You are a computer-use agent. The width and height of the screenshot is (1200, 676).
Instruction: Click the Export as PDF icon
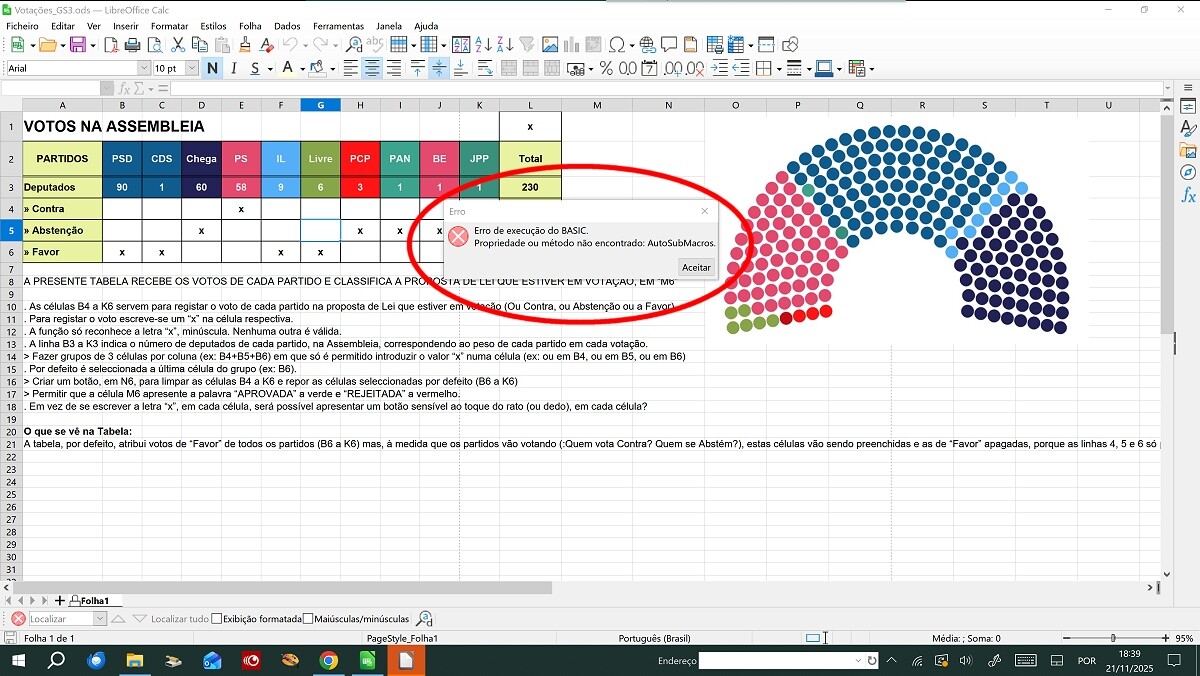111,45
